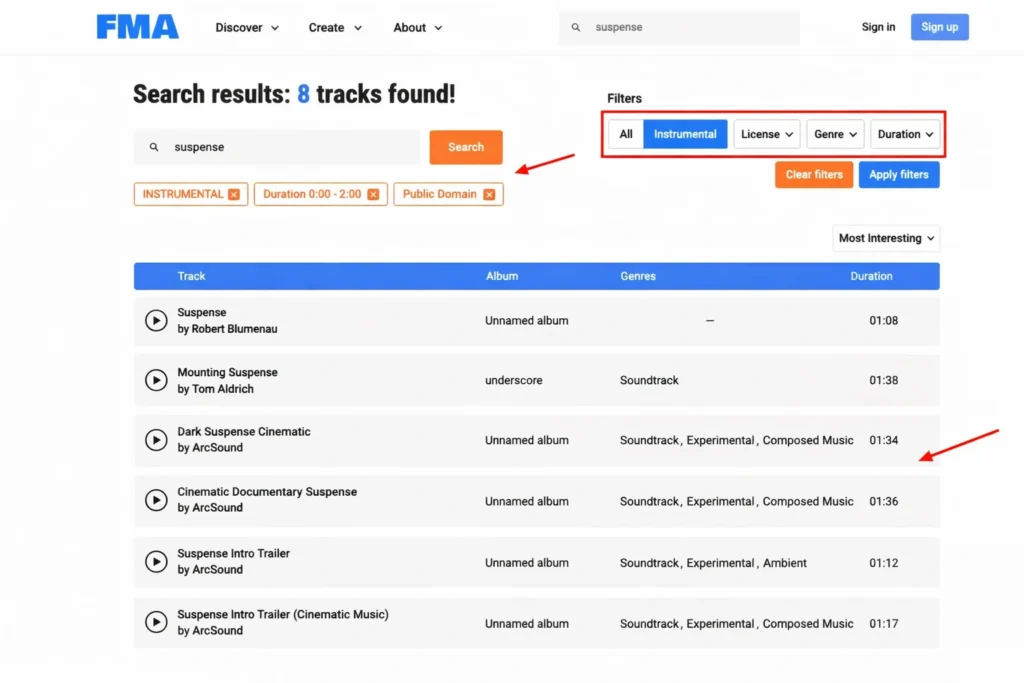
Task: Select the All filter toggle
Action: click(x=626, y=134)
